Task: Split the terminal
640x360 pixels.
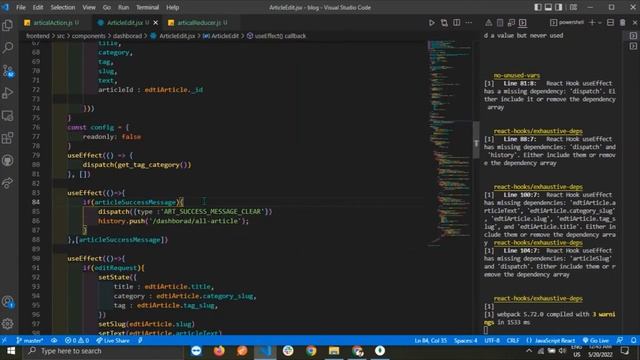Action: 610,23
